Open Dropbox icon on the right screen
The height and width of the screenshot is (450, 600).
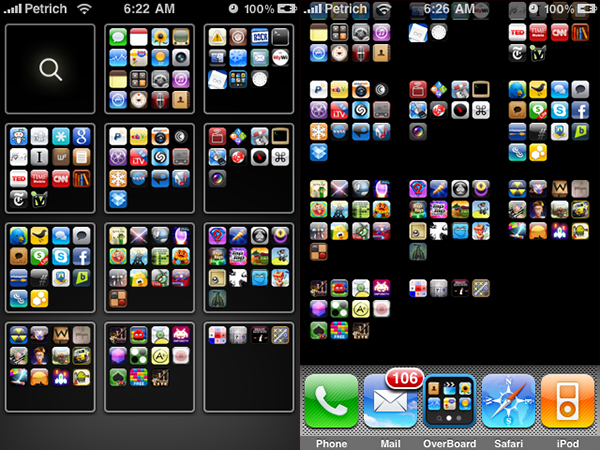tap(318, 153)
